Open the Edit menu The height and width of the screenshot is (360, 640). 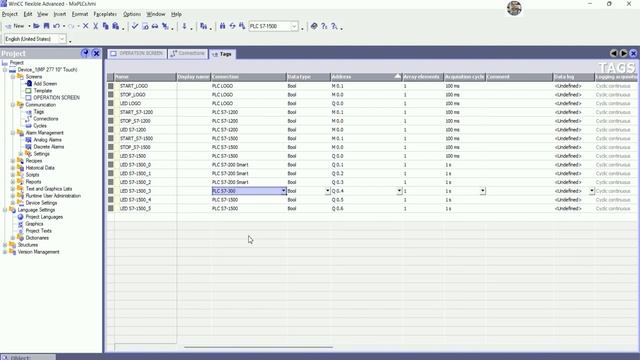click(28, 14)
